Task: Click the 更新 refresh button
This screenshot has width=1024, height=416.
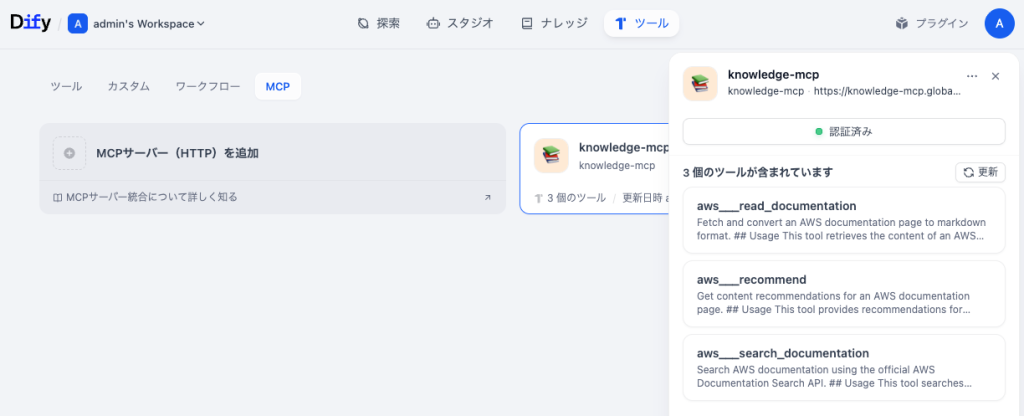Action: (x=980, y=172)
